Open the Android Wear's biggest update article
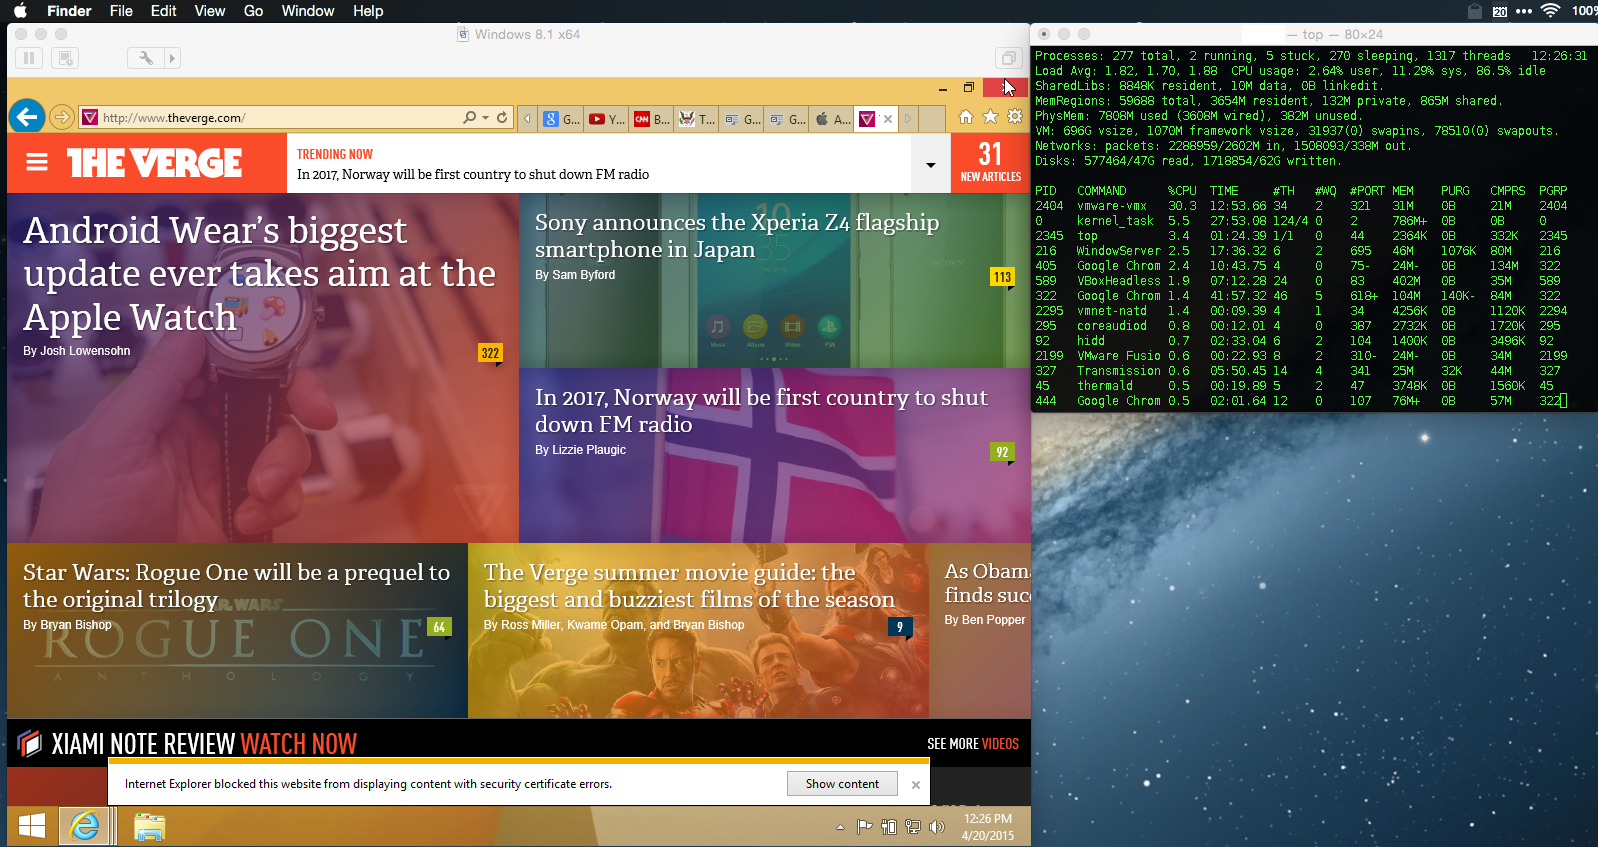Image resolution: width=1598 pixels, height=847 pixels. [260, 274]
